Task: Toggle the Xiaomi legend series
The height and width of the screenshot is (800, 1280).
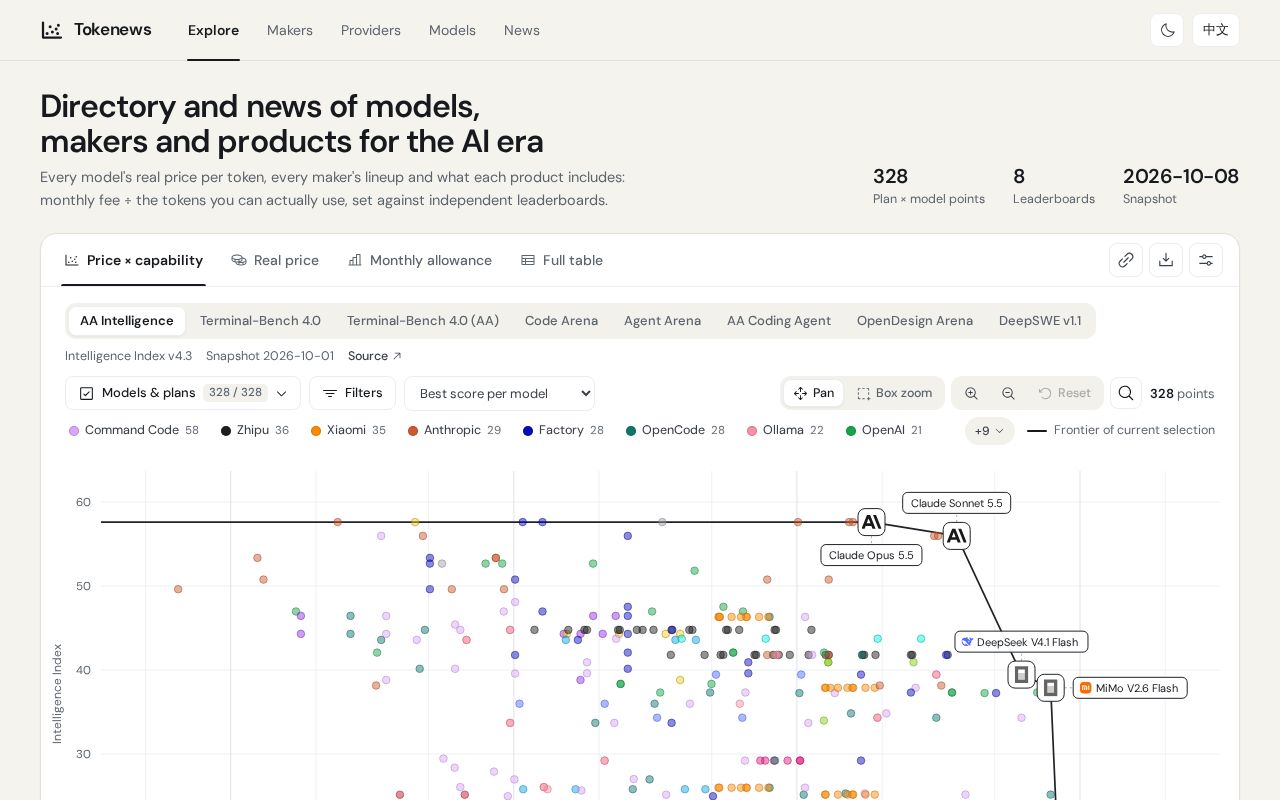Action: [348, 430]
